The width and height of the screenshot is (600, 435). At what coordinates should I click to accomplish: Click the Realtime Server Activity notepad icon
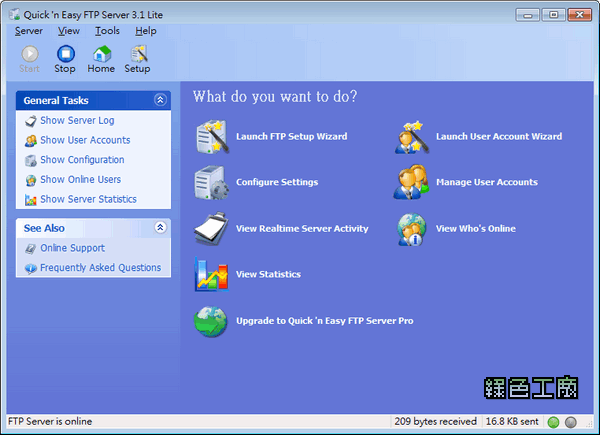pos(212,228)
